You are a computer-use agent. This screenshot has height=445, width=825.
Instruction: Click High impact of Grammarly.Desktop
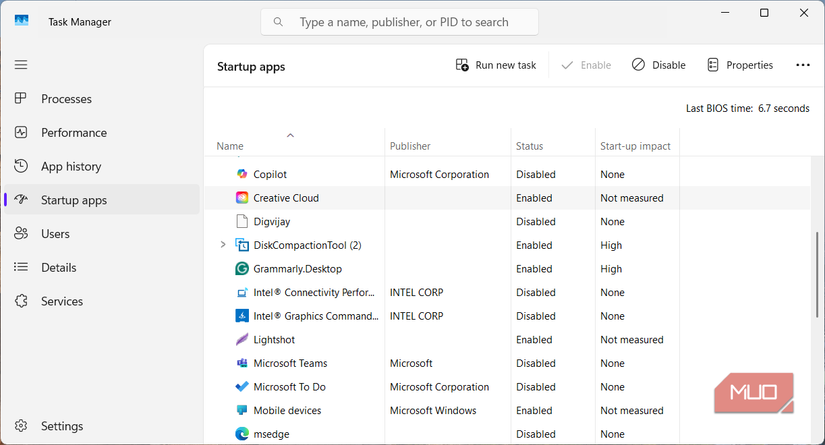[611, 269]
